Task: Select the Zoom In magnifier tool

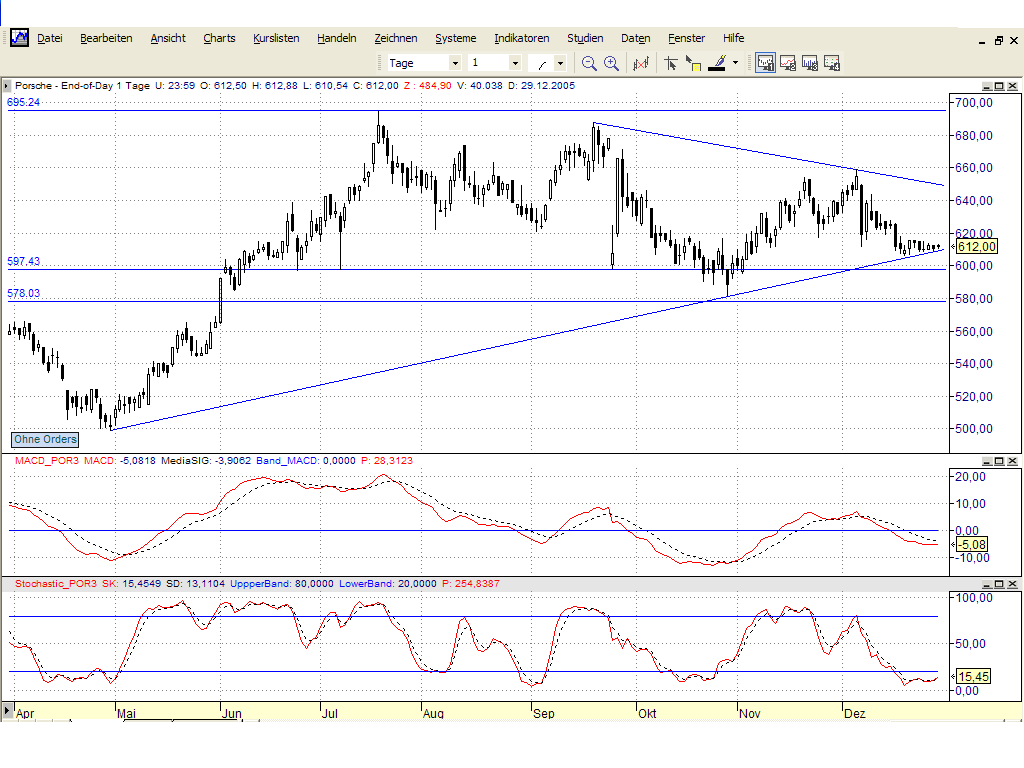Action: (x=610, y=62)
